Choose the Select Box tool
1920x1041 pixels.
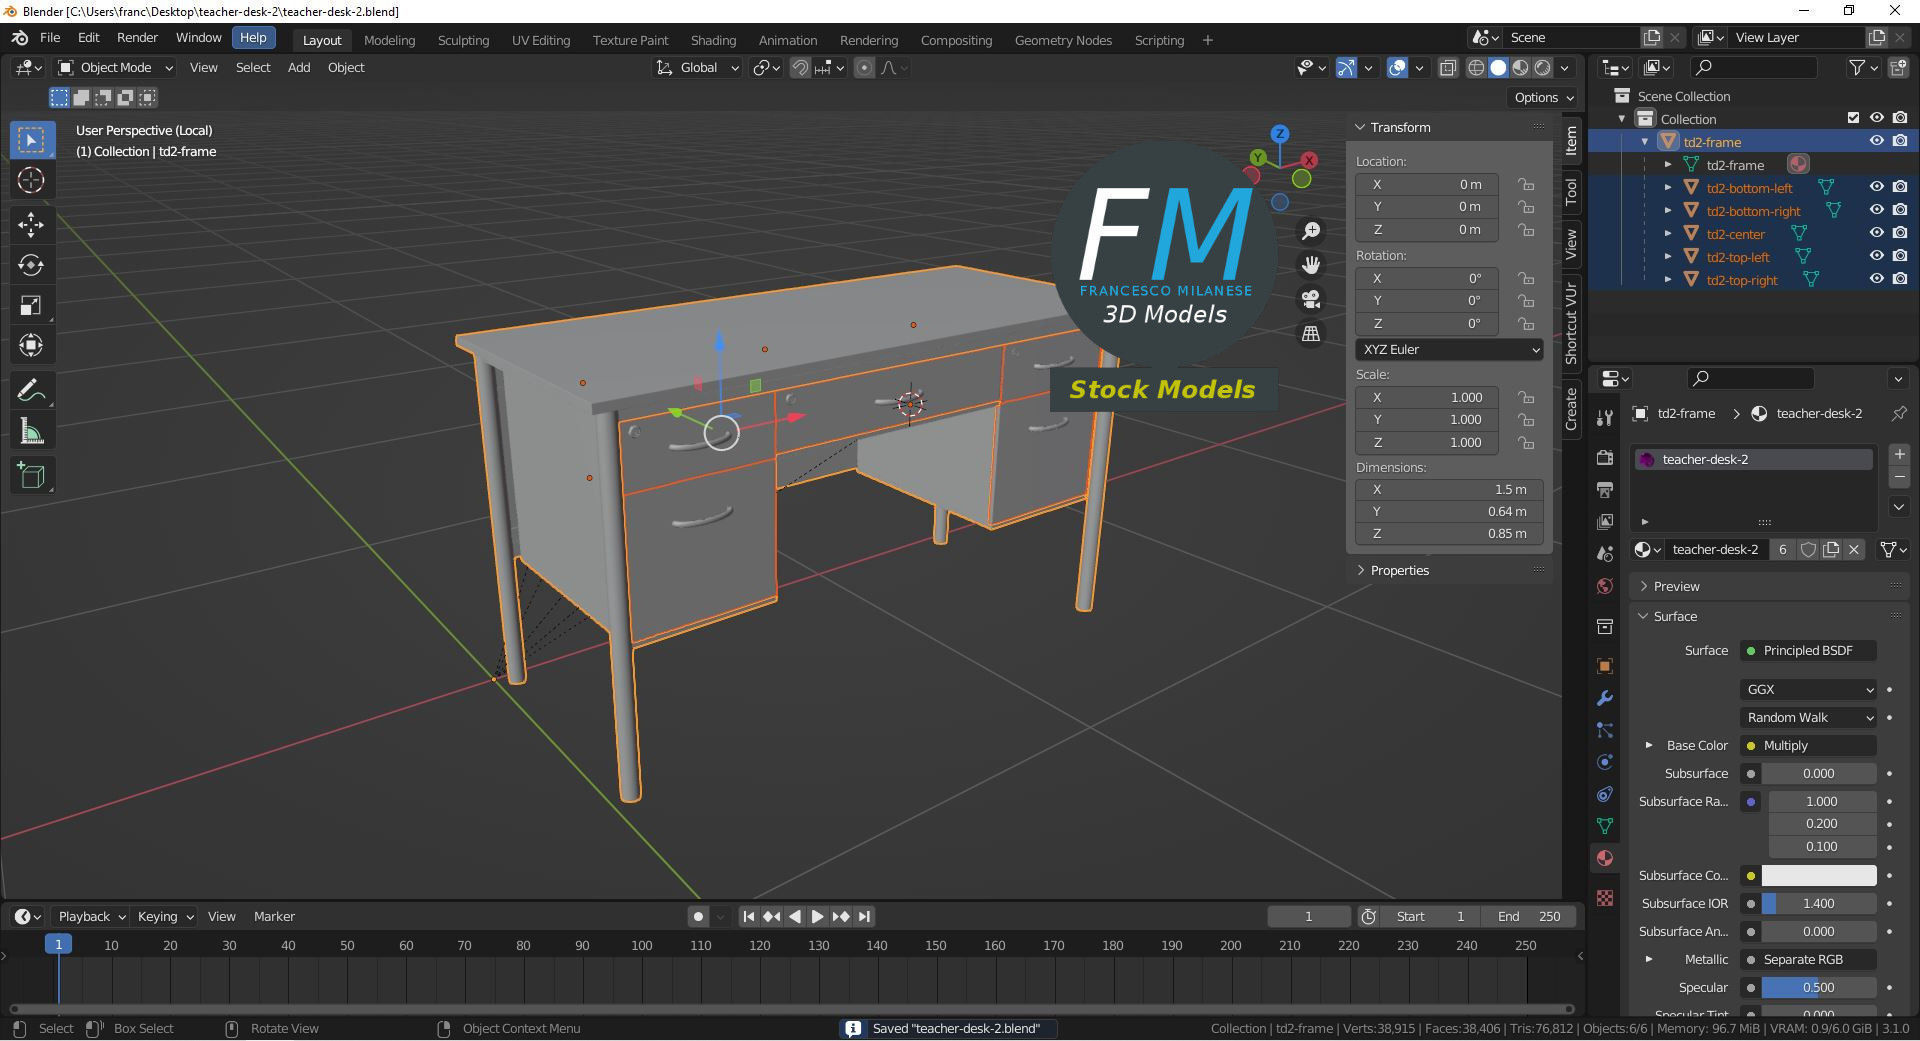[31, 140]
